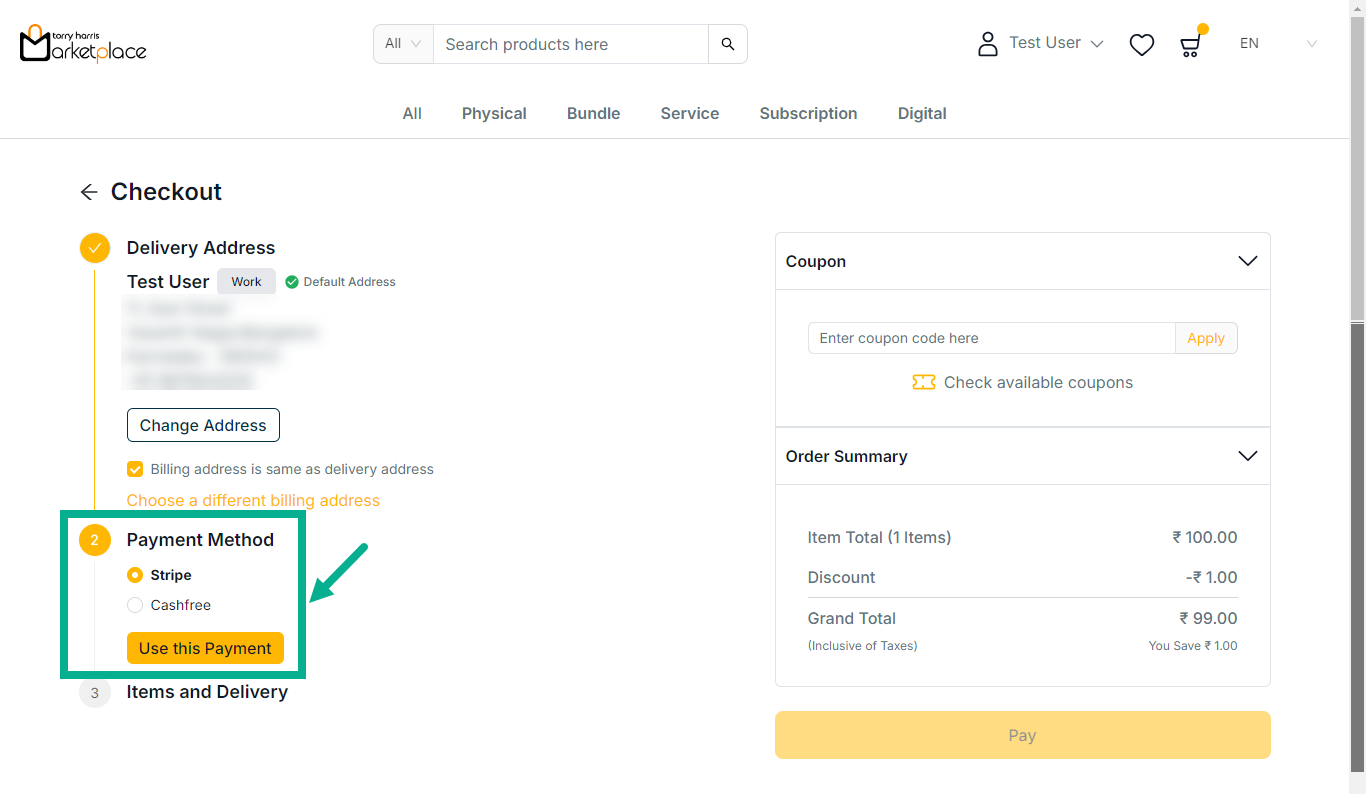Go to the Subscription category tab
This screenshot has width=1366, height=794.
[x=808, y=114]
